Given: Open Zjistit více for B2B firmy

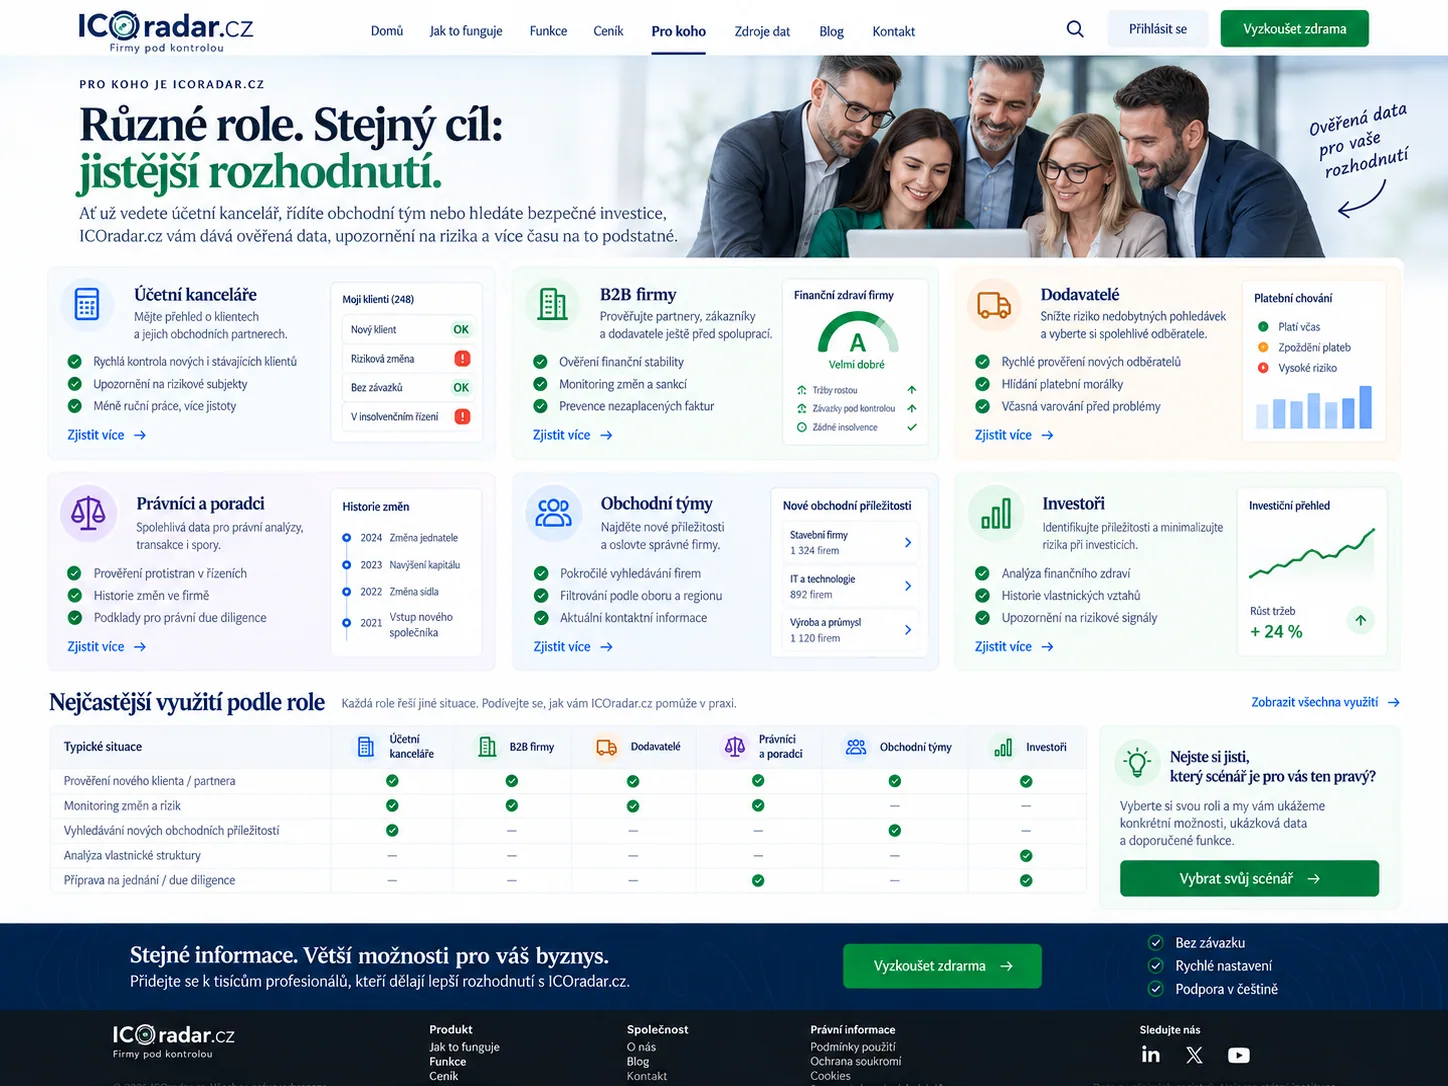Looking at the screenshot, I should 573,435.
